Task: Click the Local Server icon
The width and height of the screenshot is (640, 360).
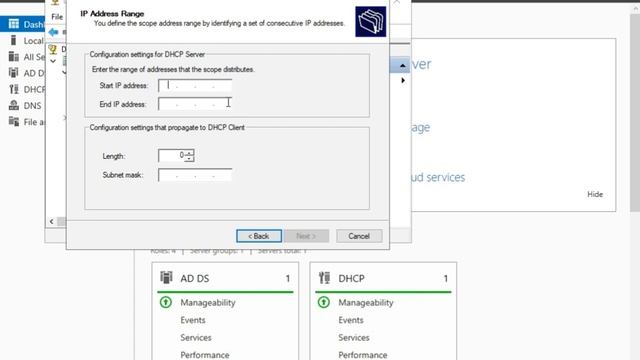Action: (13, 40)
